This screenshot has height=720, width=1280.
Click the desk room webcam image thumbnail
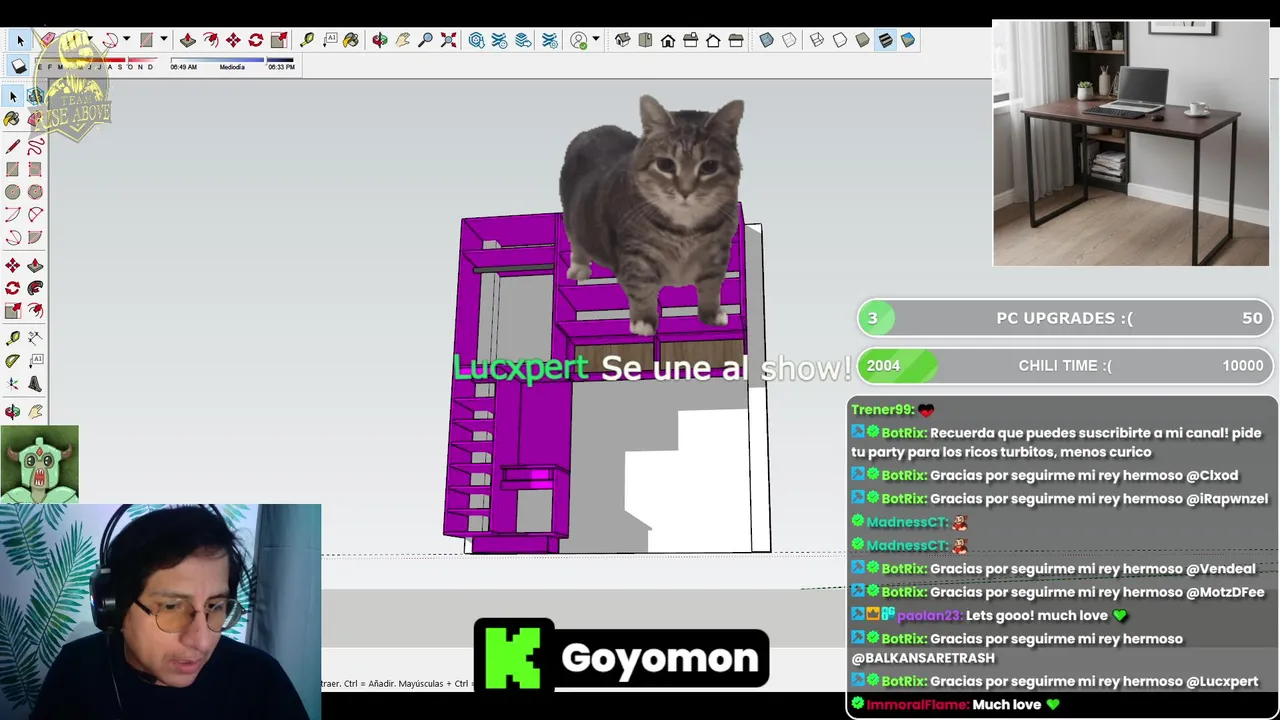tap(1130, 143)
